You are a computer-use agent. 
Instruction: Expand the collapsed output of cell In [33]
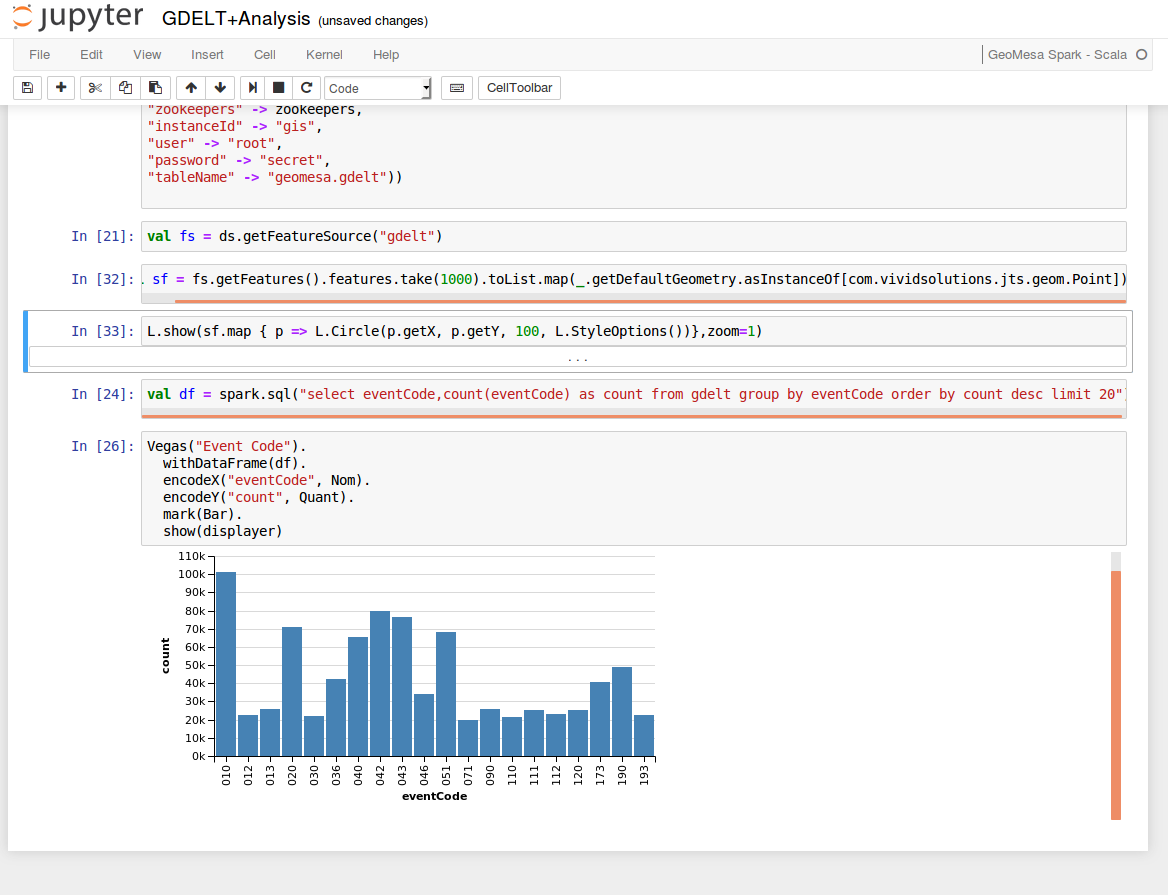pyautogui.click(x=578, y=357)
